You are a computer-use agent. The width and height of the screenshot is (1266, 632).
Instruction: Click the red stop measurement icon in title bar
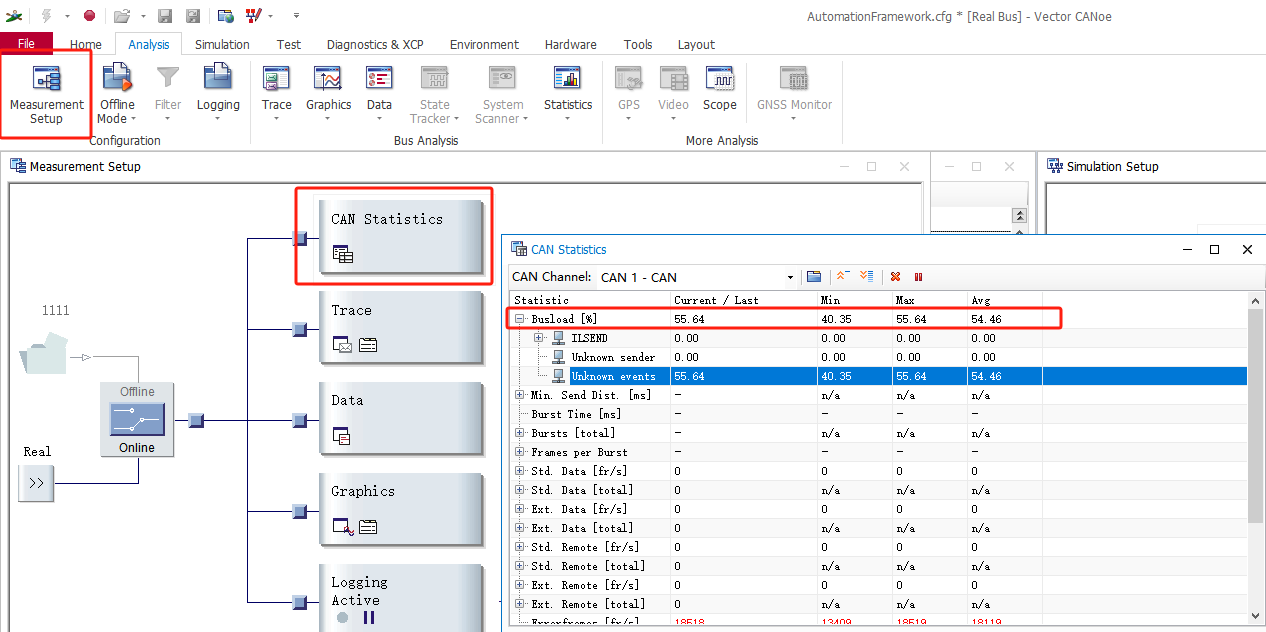pos(89,16)
